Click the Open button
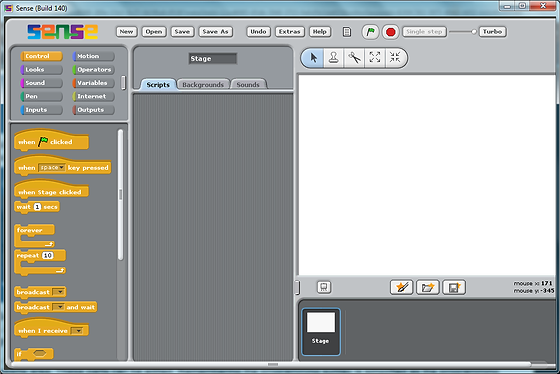The image size is (560, 374). (x=154, y=32)
